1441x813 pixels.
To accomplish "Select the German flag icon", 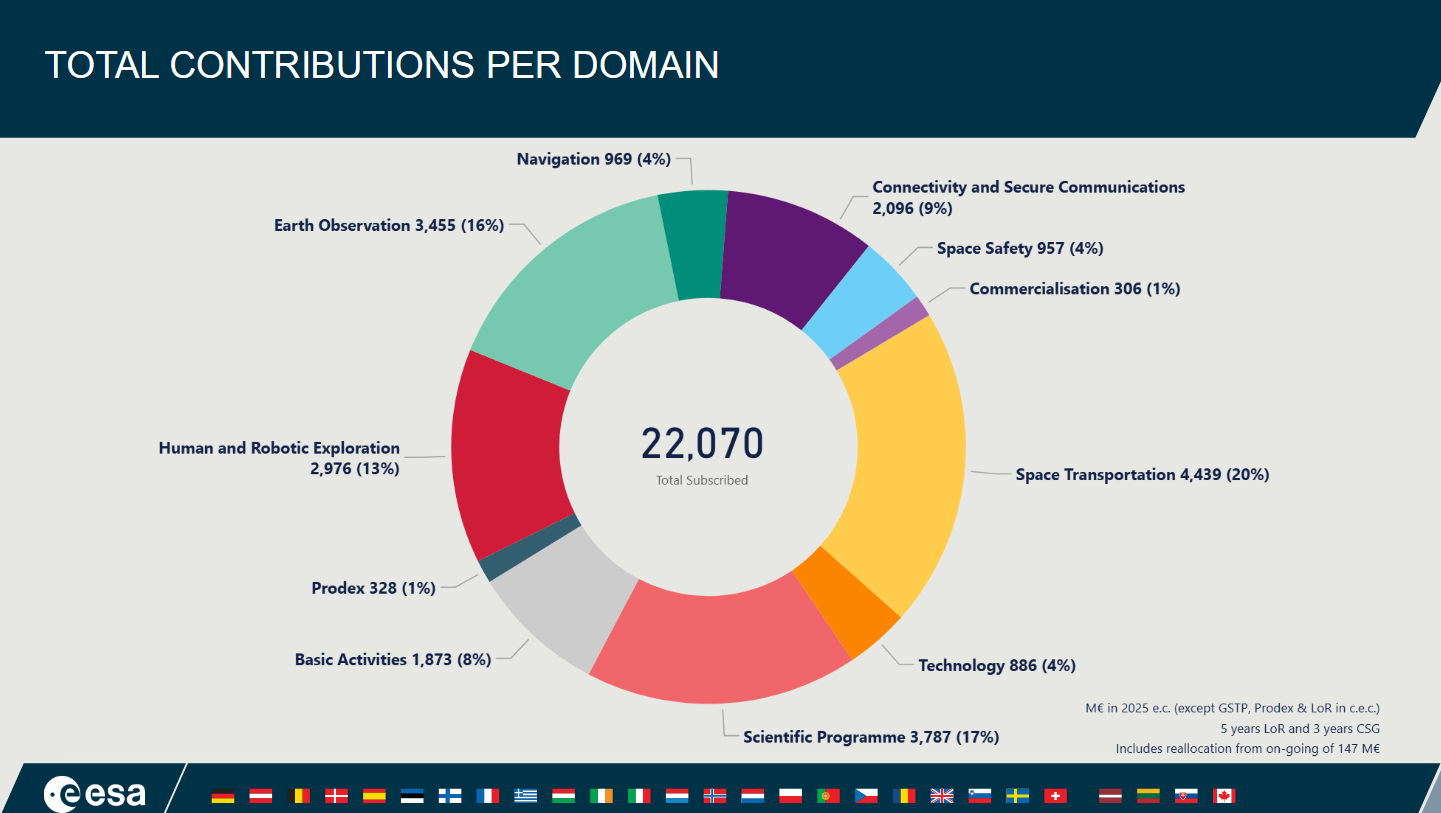I will [223, 796].
